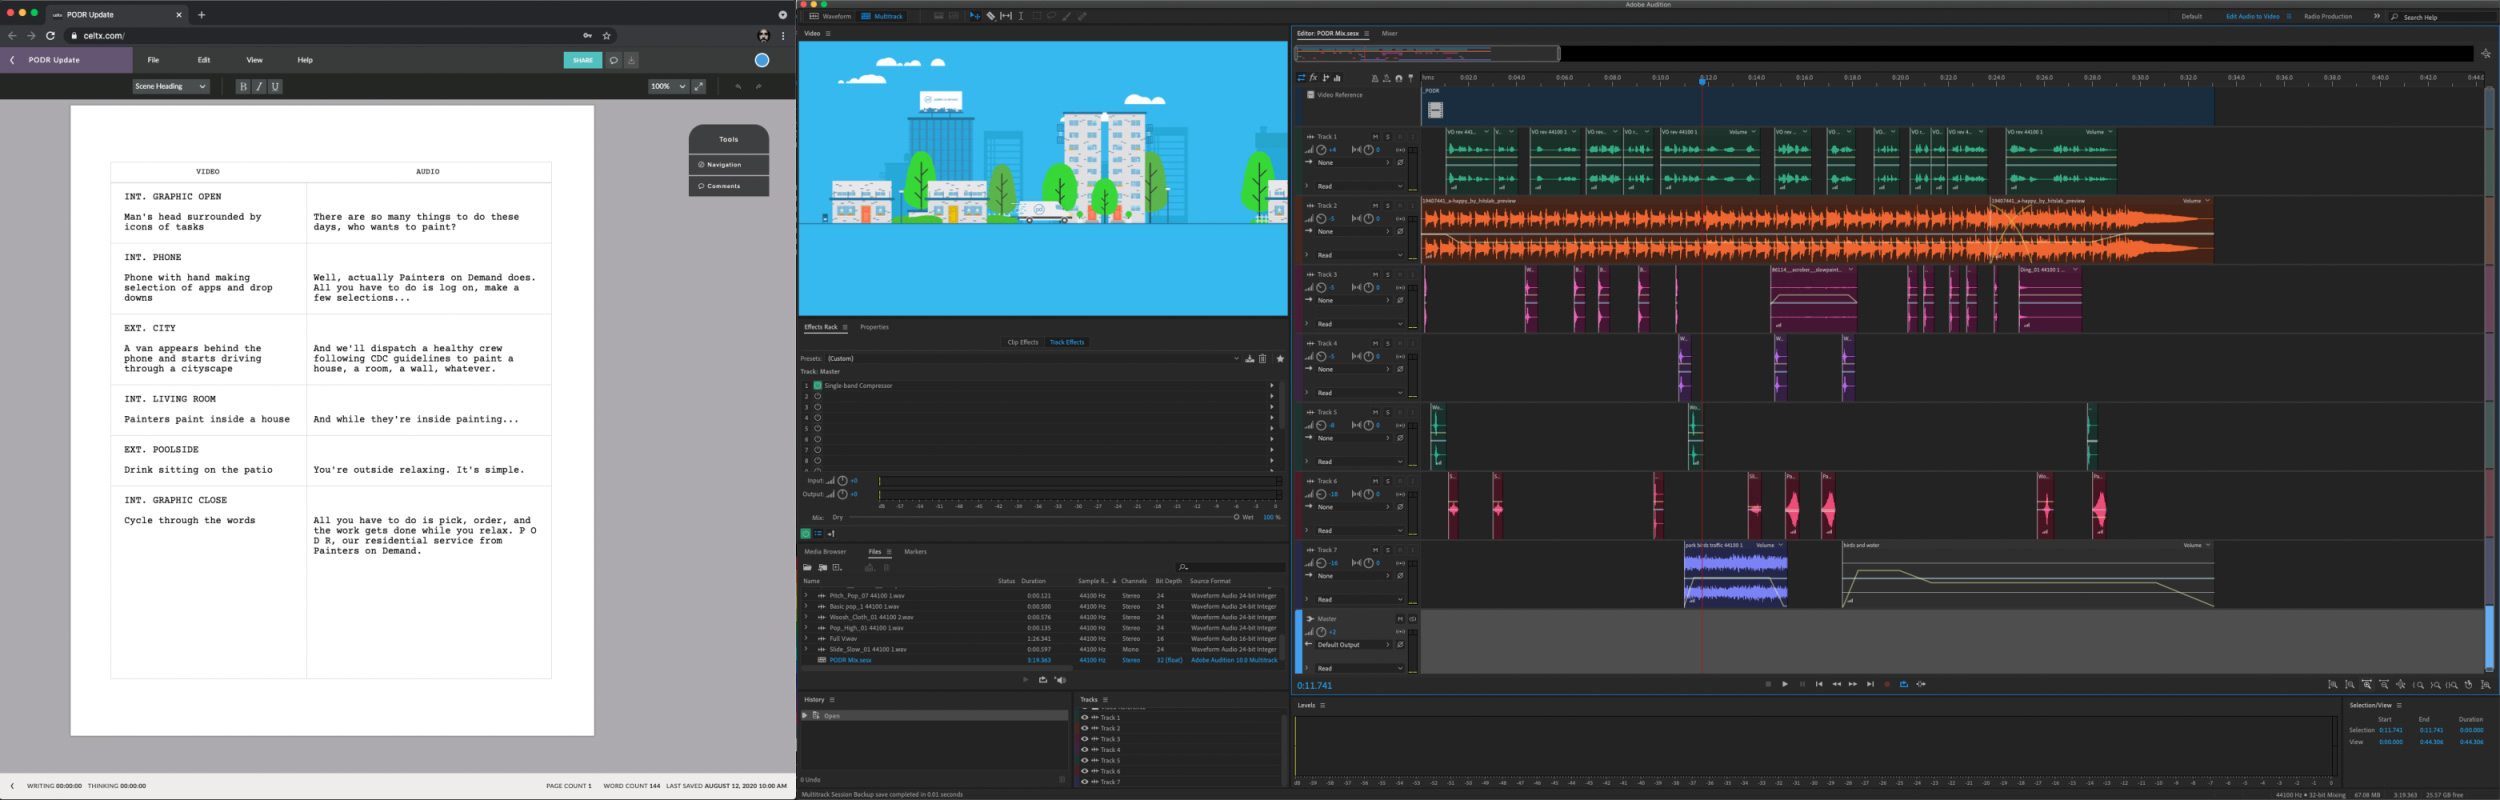Viewport: 2500px width, 800px height.
Task: Click the Rewind transport button
Action: 1836,684
